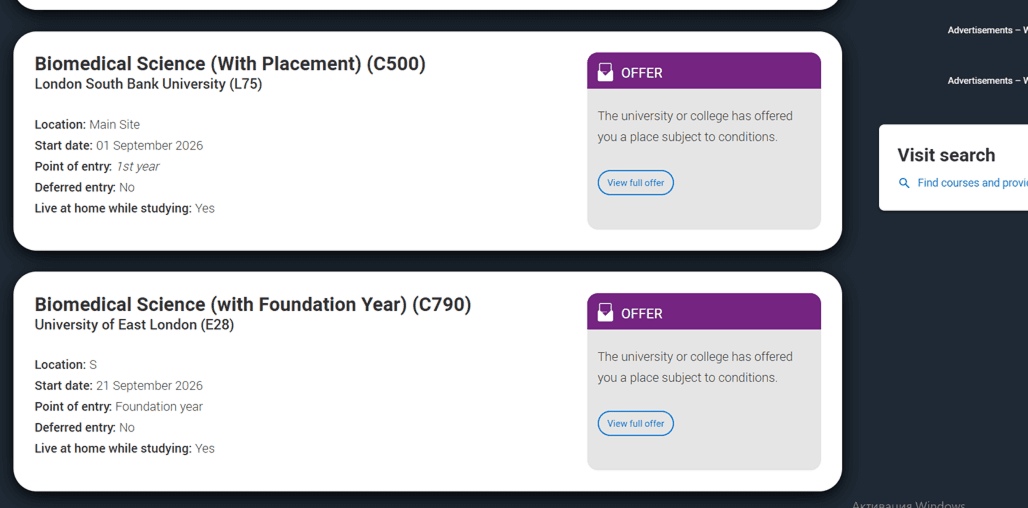1028x508 pixels.
Task: Click the purple OFFER label for course C790
Action: point(642,314)
